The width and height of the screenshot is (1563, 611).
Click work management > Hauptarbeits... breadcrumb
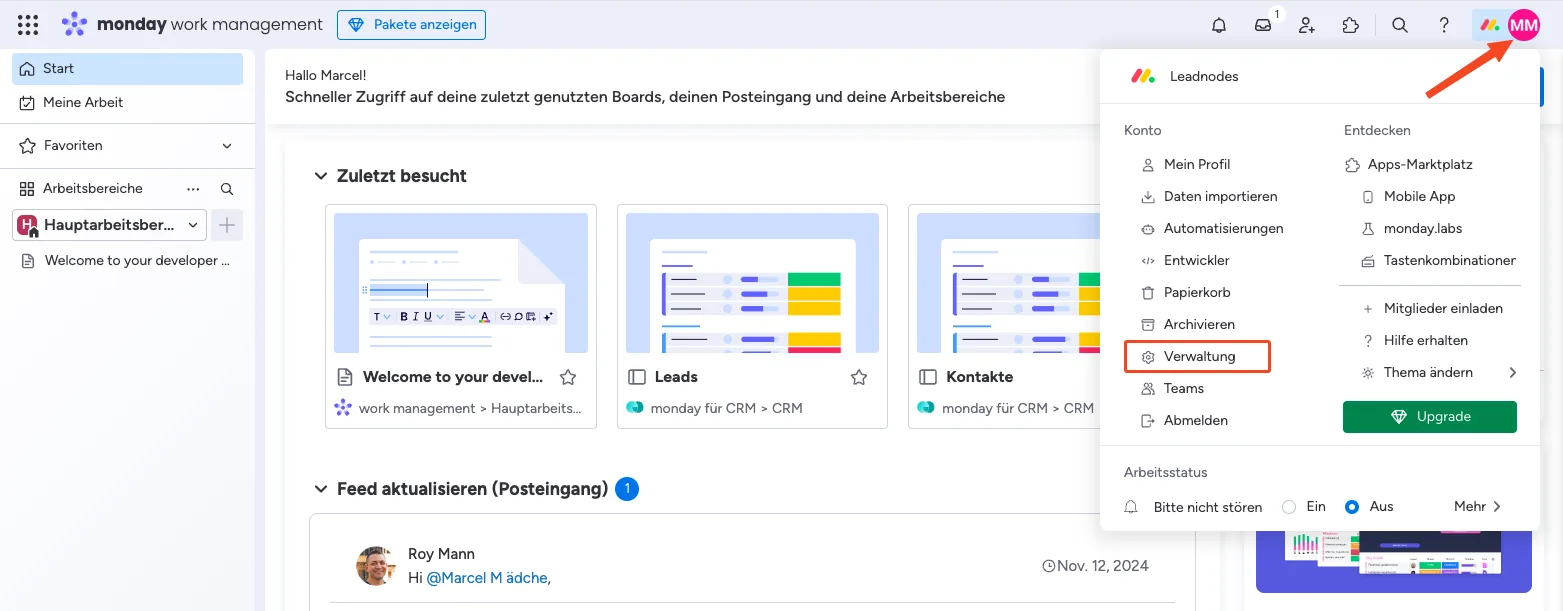tap(470, 408)
